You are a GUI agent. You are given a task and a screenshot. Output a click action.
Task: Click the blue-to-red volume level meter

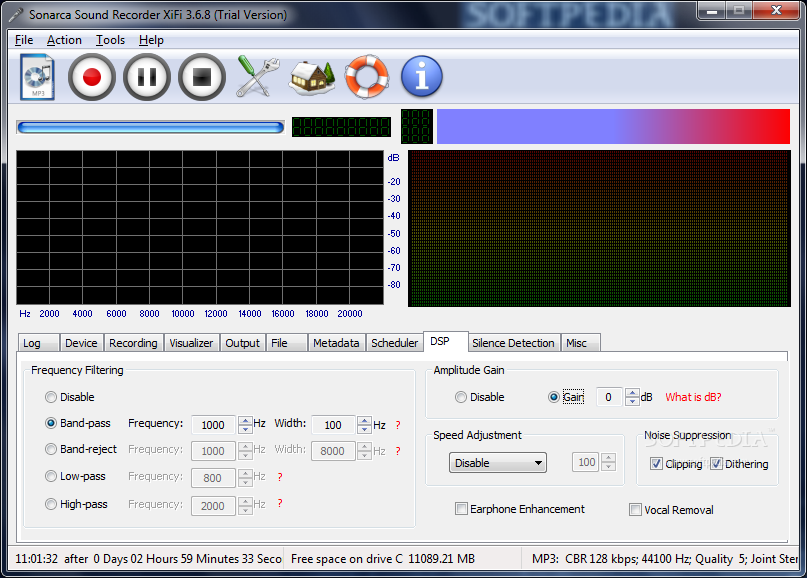(x=613, y=126)
